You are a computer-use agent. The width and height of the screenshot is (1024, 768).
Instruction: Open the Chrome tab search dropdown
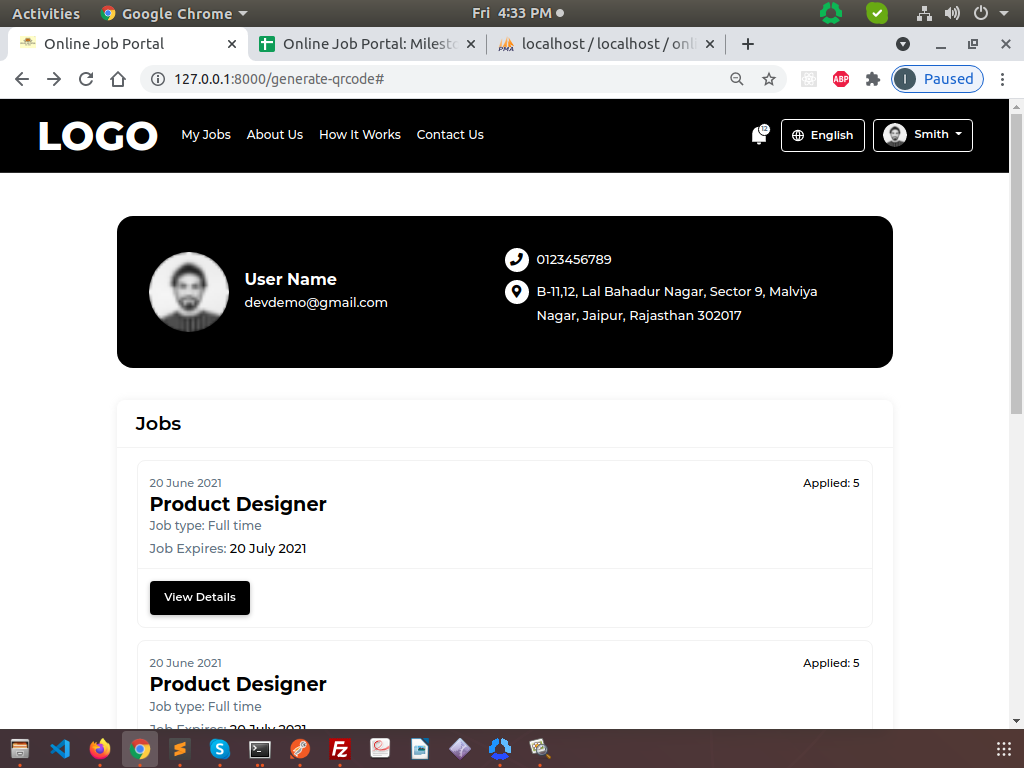[x=903, y=44]
